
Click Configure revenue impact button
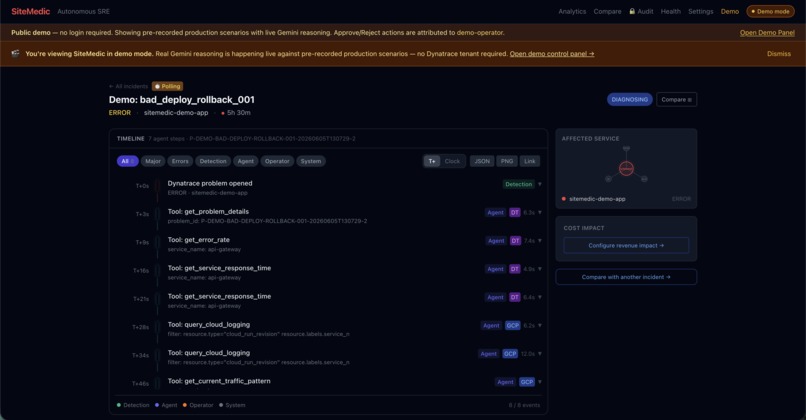click(626, 245)
